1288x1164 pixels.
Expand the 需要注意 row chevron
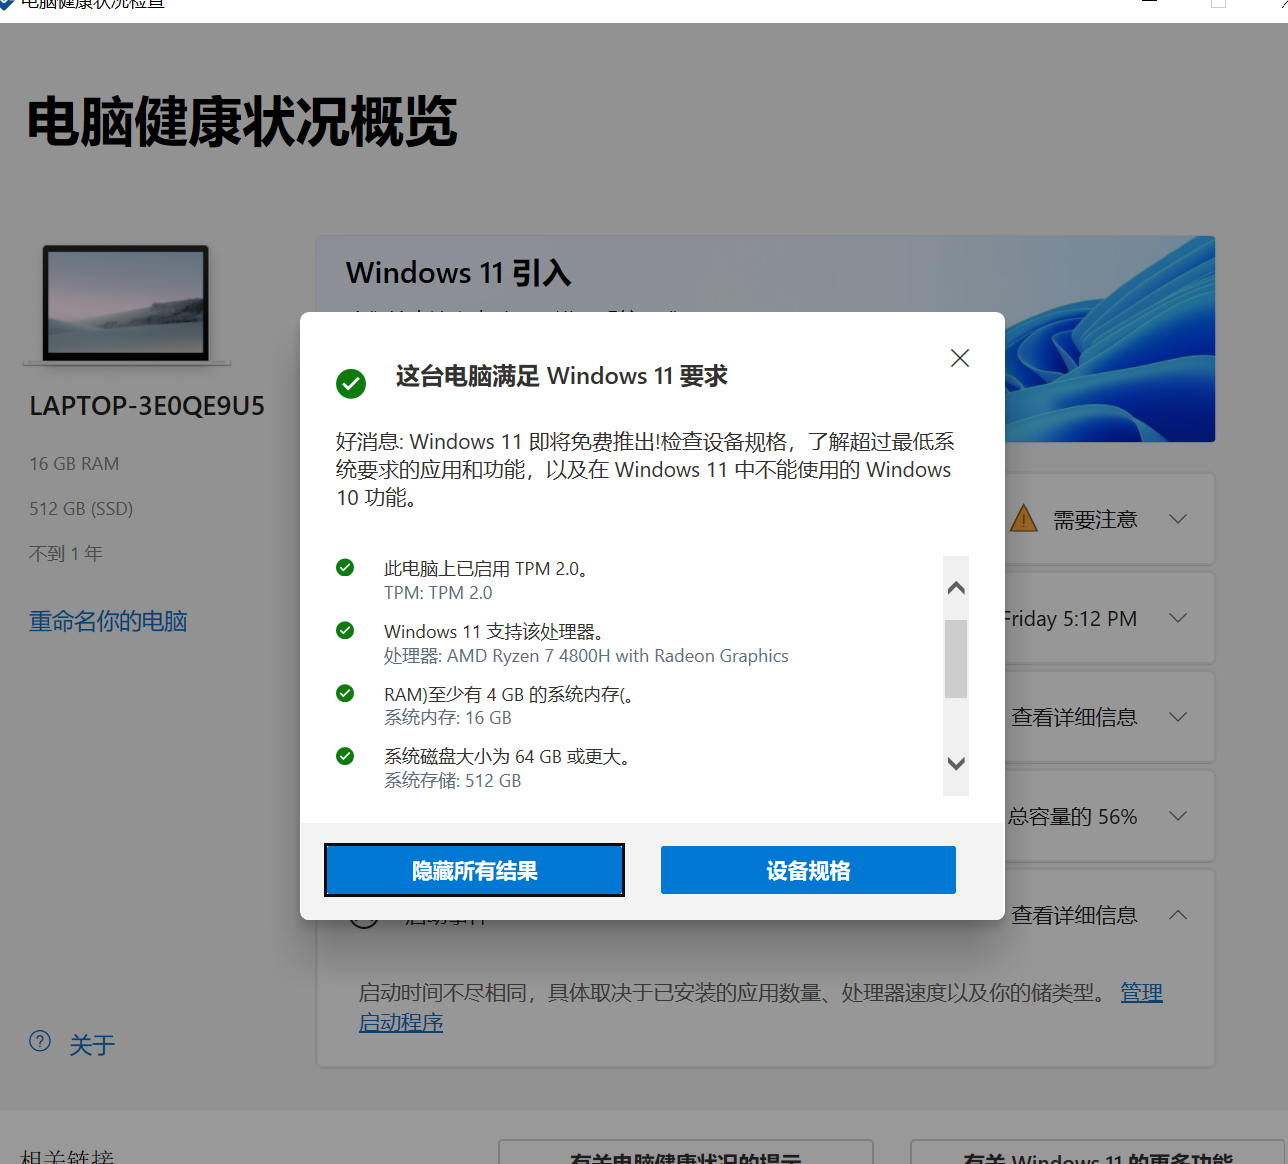[x=1178, y=519]
